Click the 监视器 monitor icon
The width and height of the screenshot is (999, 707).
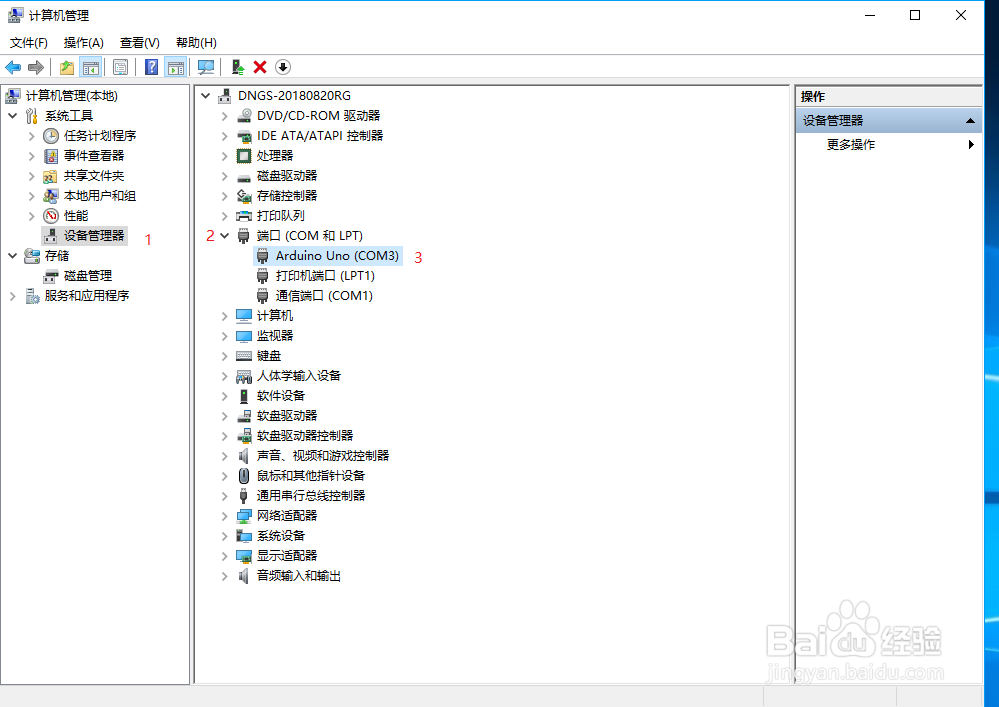(x=244, y=336)
